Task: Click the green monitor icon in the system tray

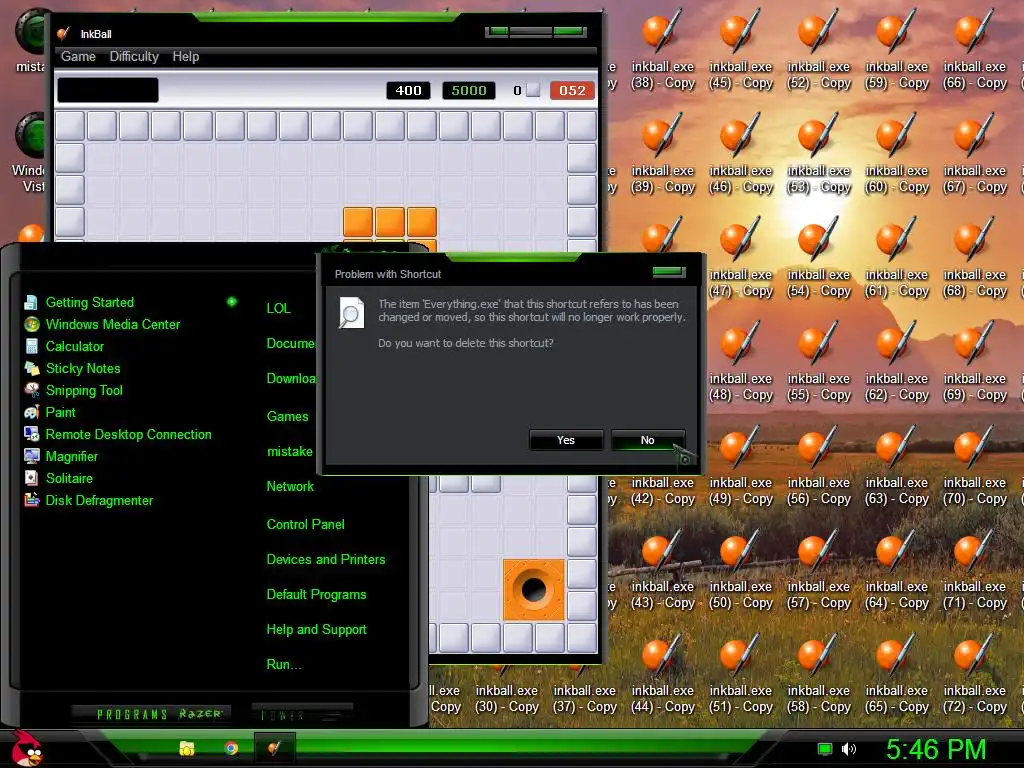Action: [x=825, y=749]
